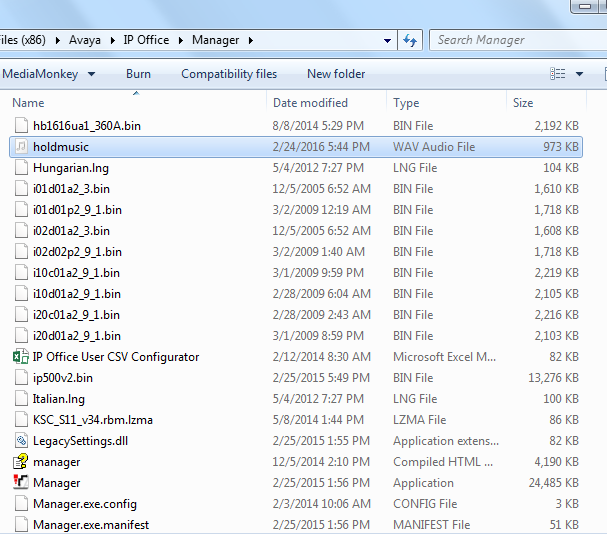Expand the arrow after Manager in the path
The width and height of the screenshot is (607, 534).
click(250, 40)
